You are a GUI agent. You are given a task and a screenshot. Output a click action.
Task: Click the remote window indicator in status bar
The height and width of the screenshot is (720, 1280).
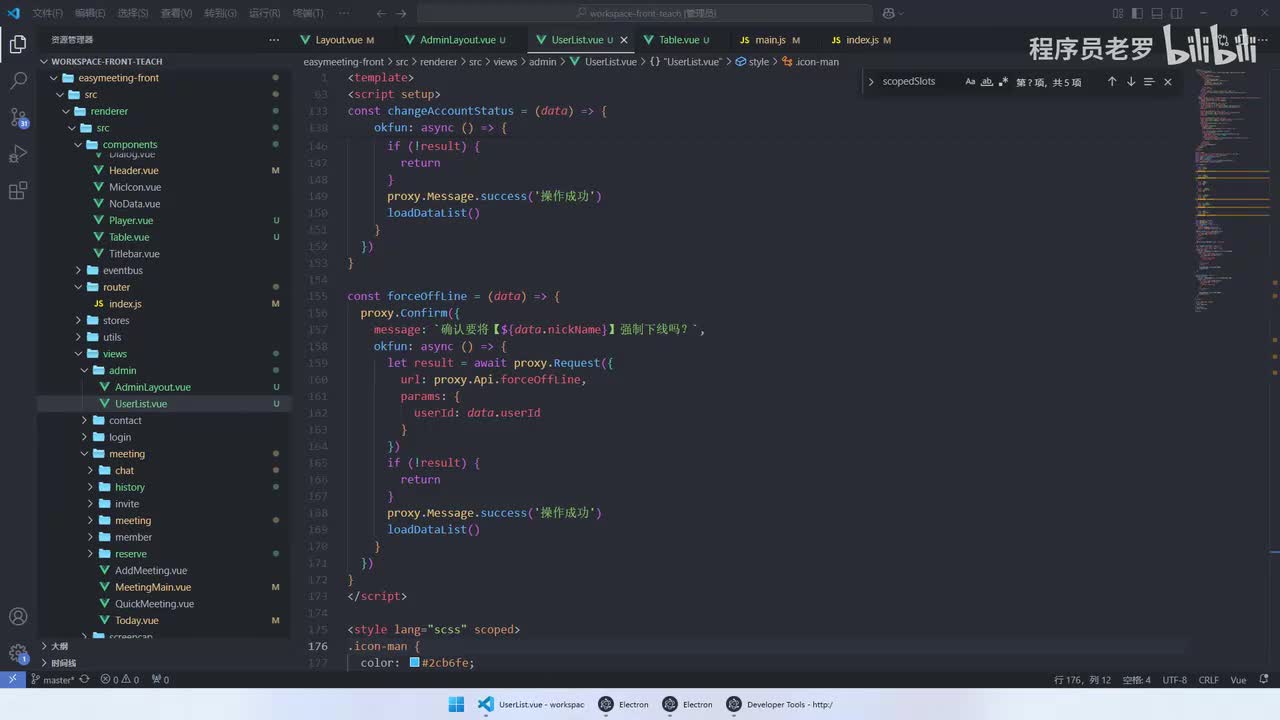pos(12,680)
